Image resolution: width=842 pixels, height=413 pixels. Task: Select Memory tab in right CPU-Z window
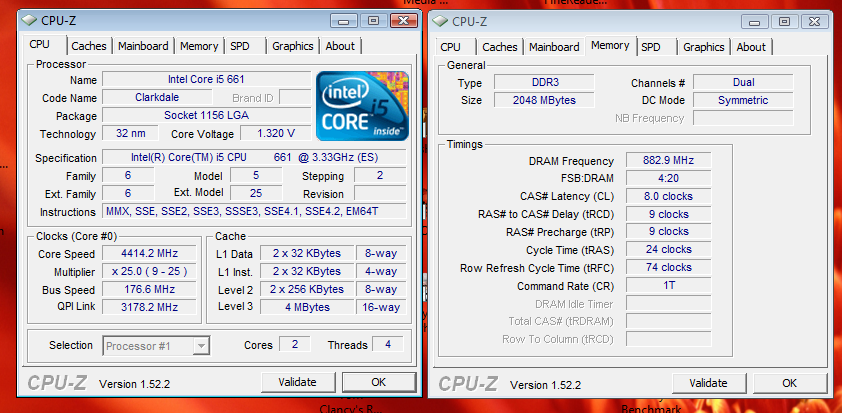coord(611,46)
